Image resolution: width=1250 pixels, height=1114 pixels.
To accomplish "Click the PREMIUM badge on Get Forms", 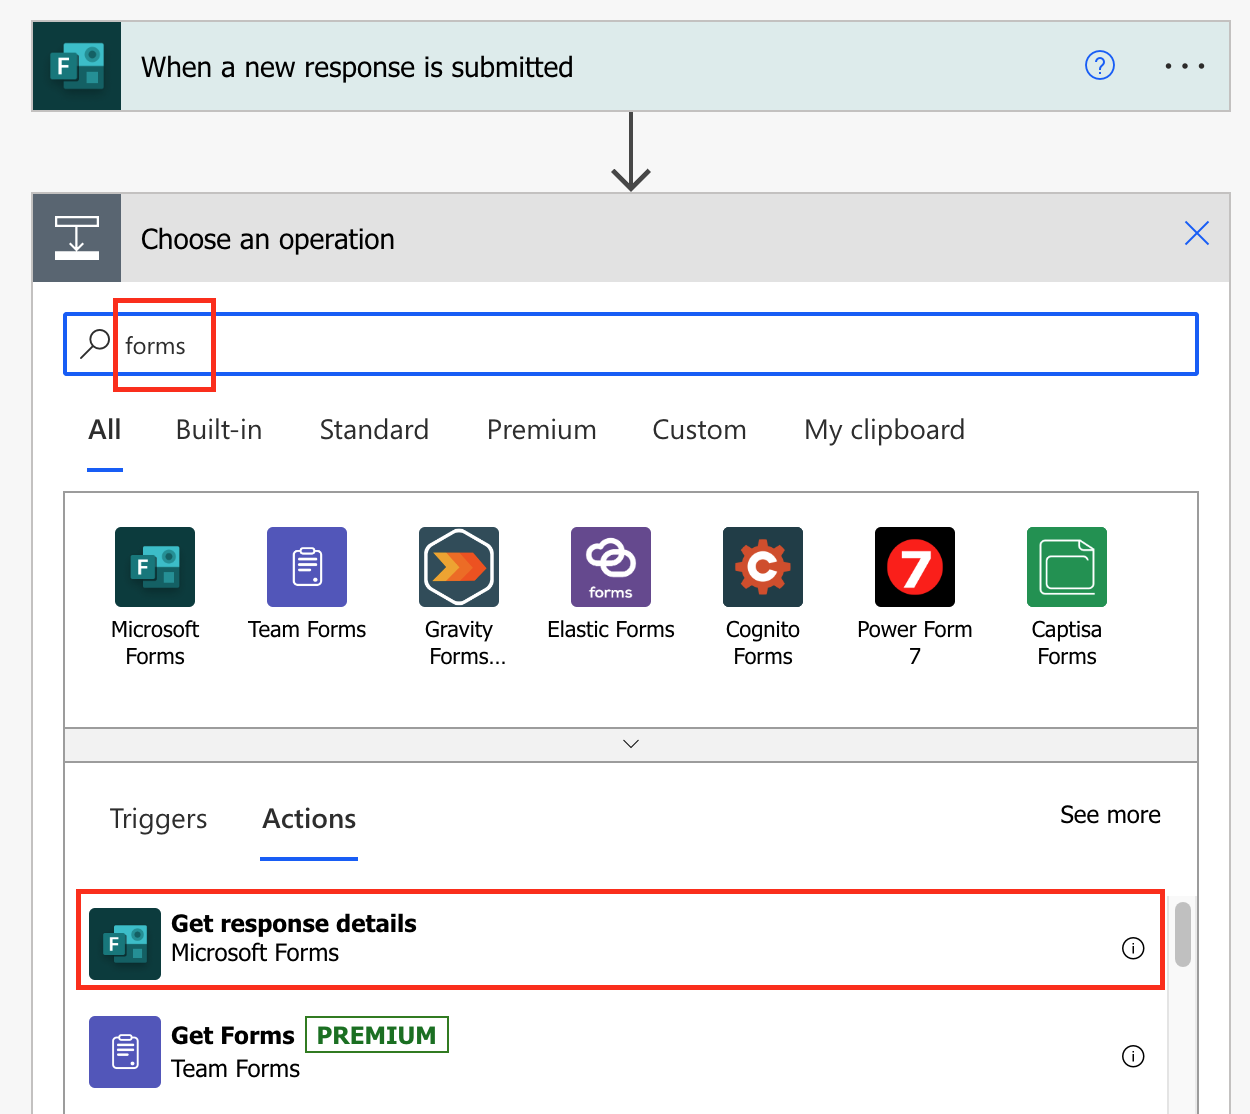I will coord(377,1035).
